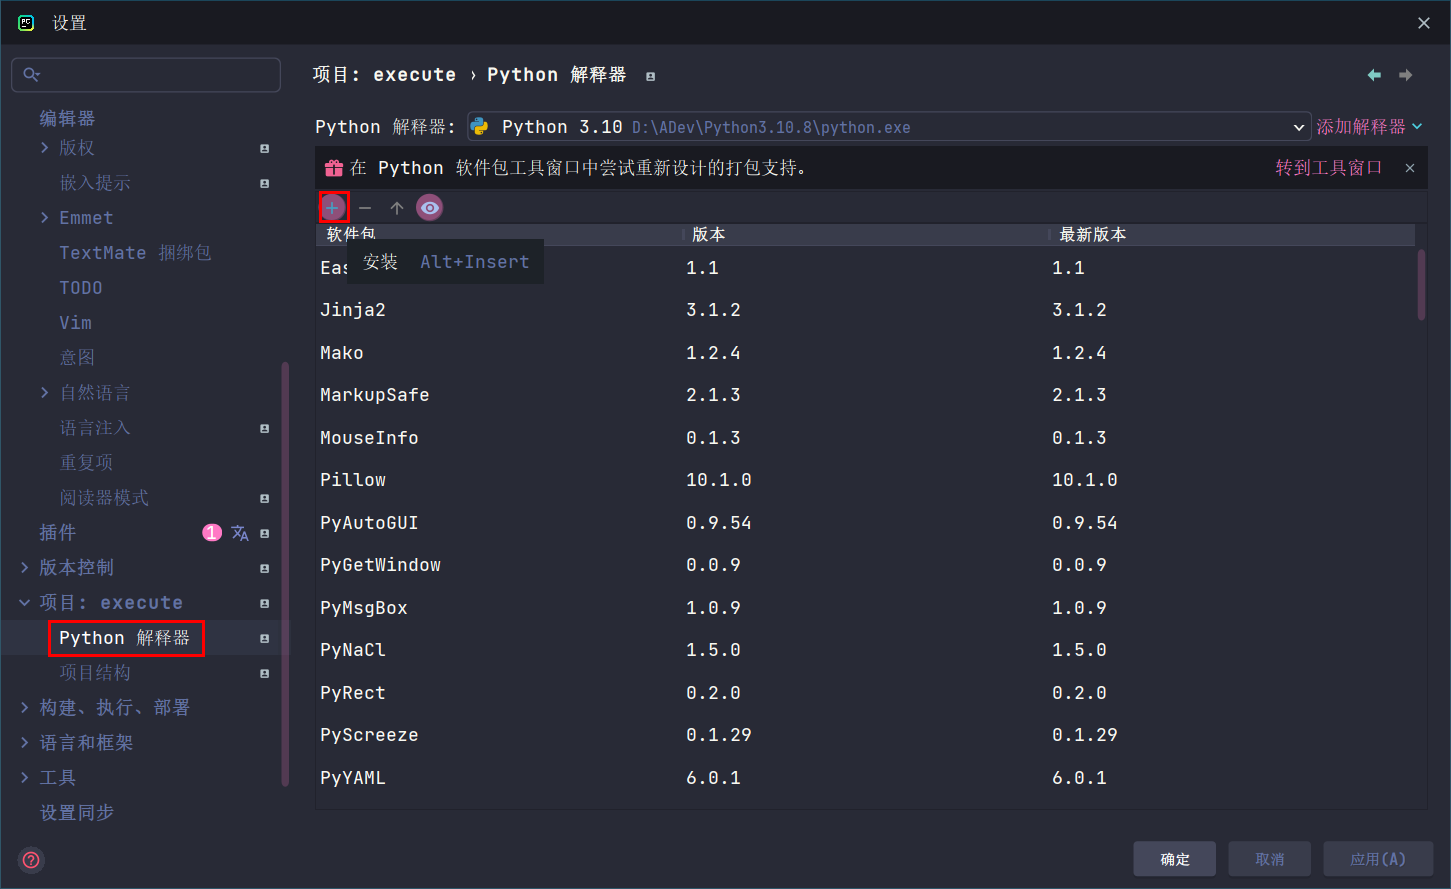Install a new package with the plus icon
Viewport: 1451px width, 889px height.
pyautogui.click(x=333, y=207)
